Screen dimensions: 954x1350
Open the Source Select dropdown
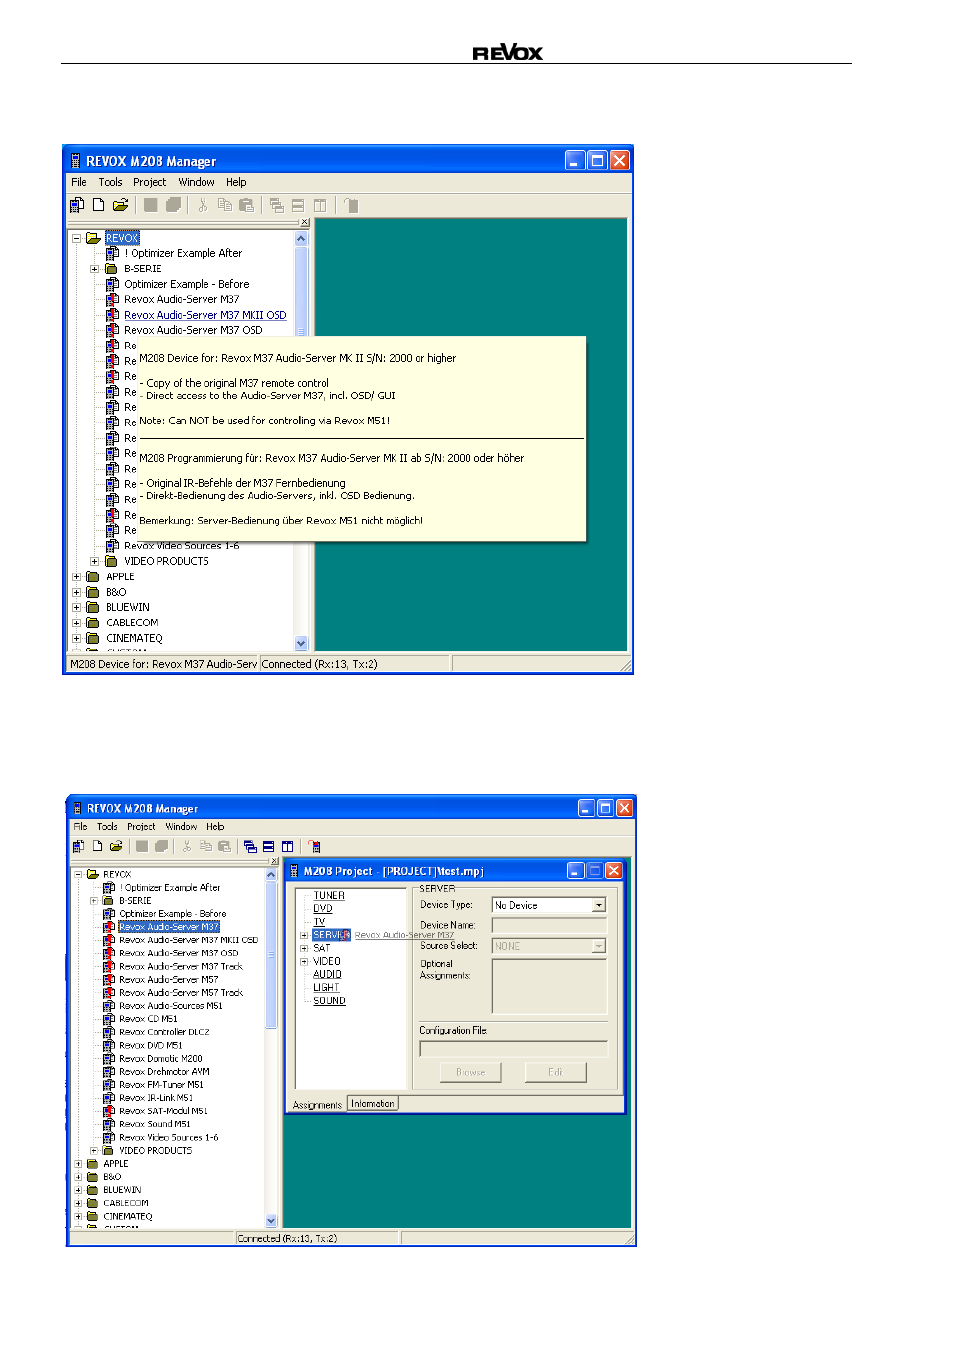[599, 946]
